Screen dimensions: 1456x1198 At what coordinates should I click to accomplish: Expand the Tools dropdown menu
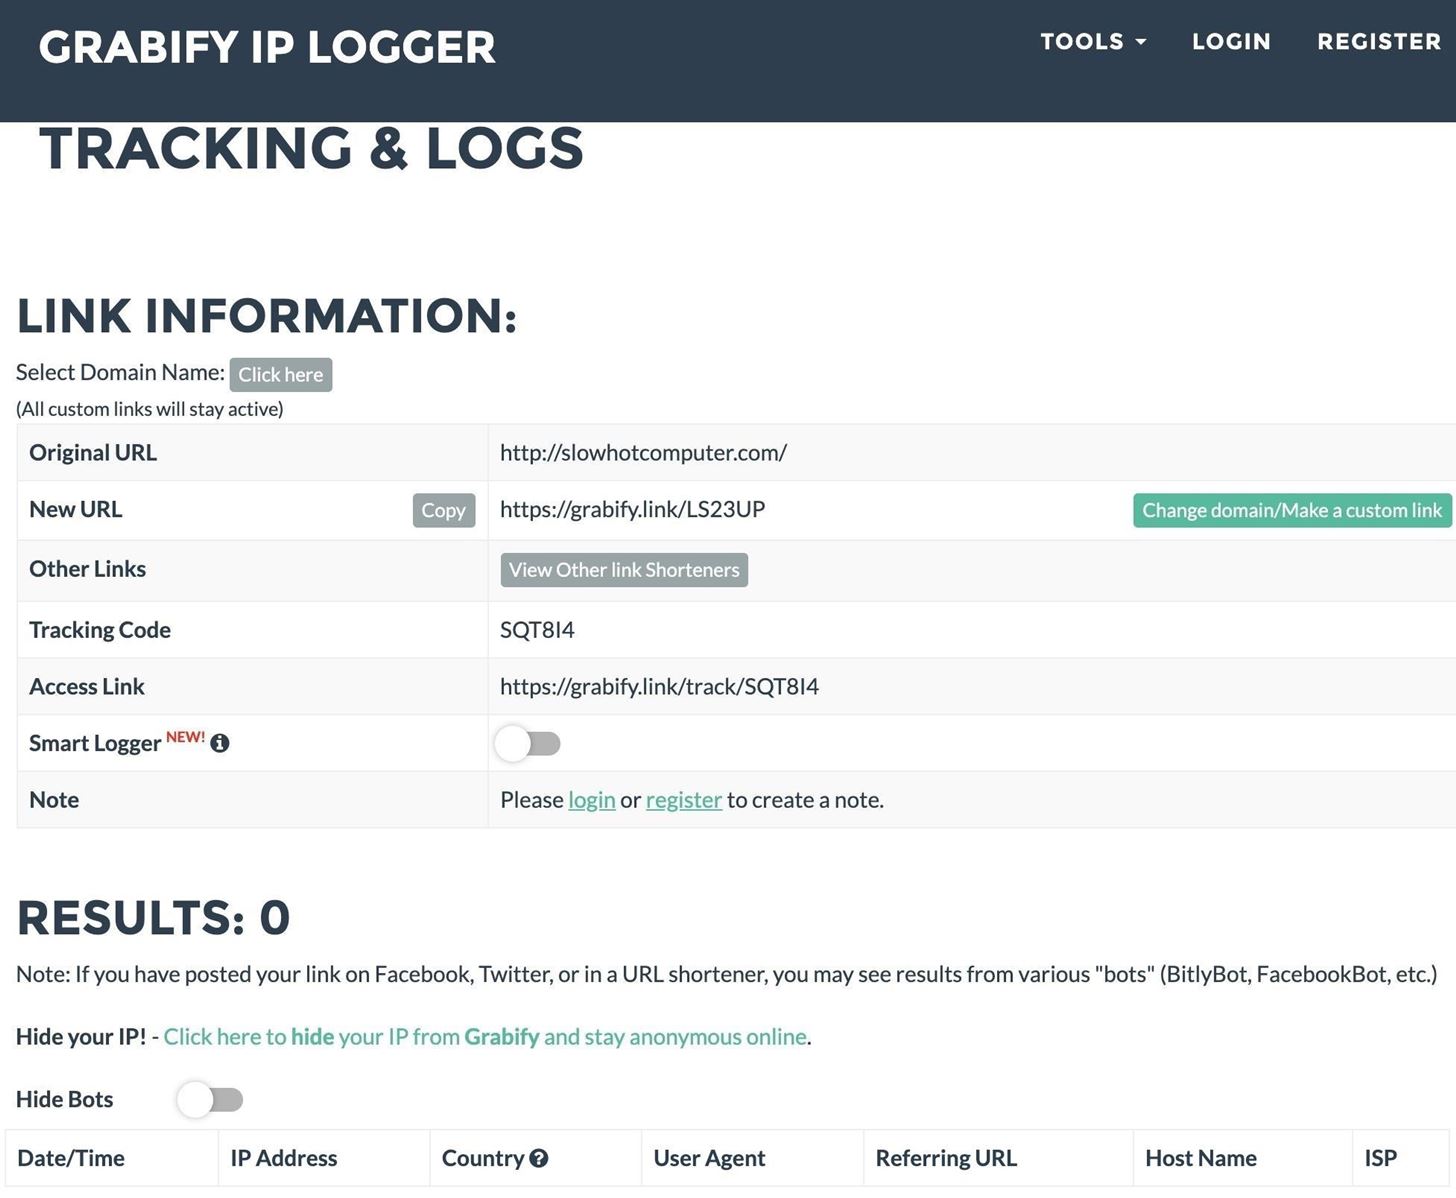tap(1093, 41)
